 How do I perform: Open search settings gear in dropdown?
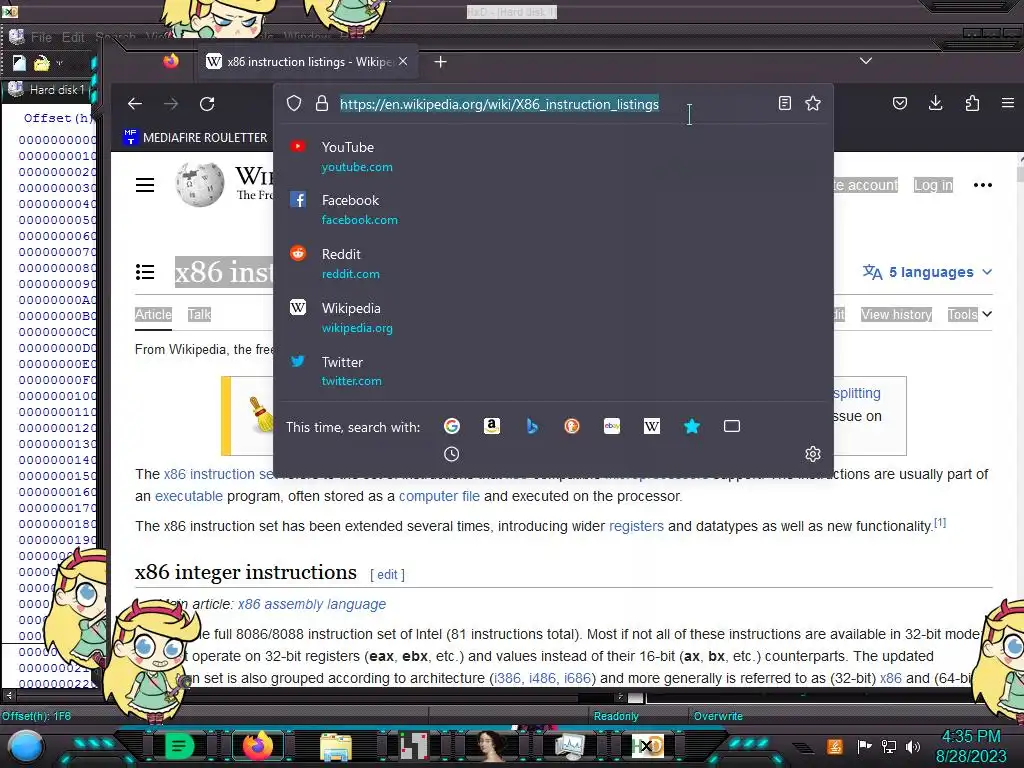(x=813, y=454)
